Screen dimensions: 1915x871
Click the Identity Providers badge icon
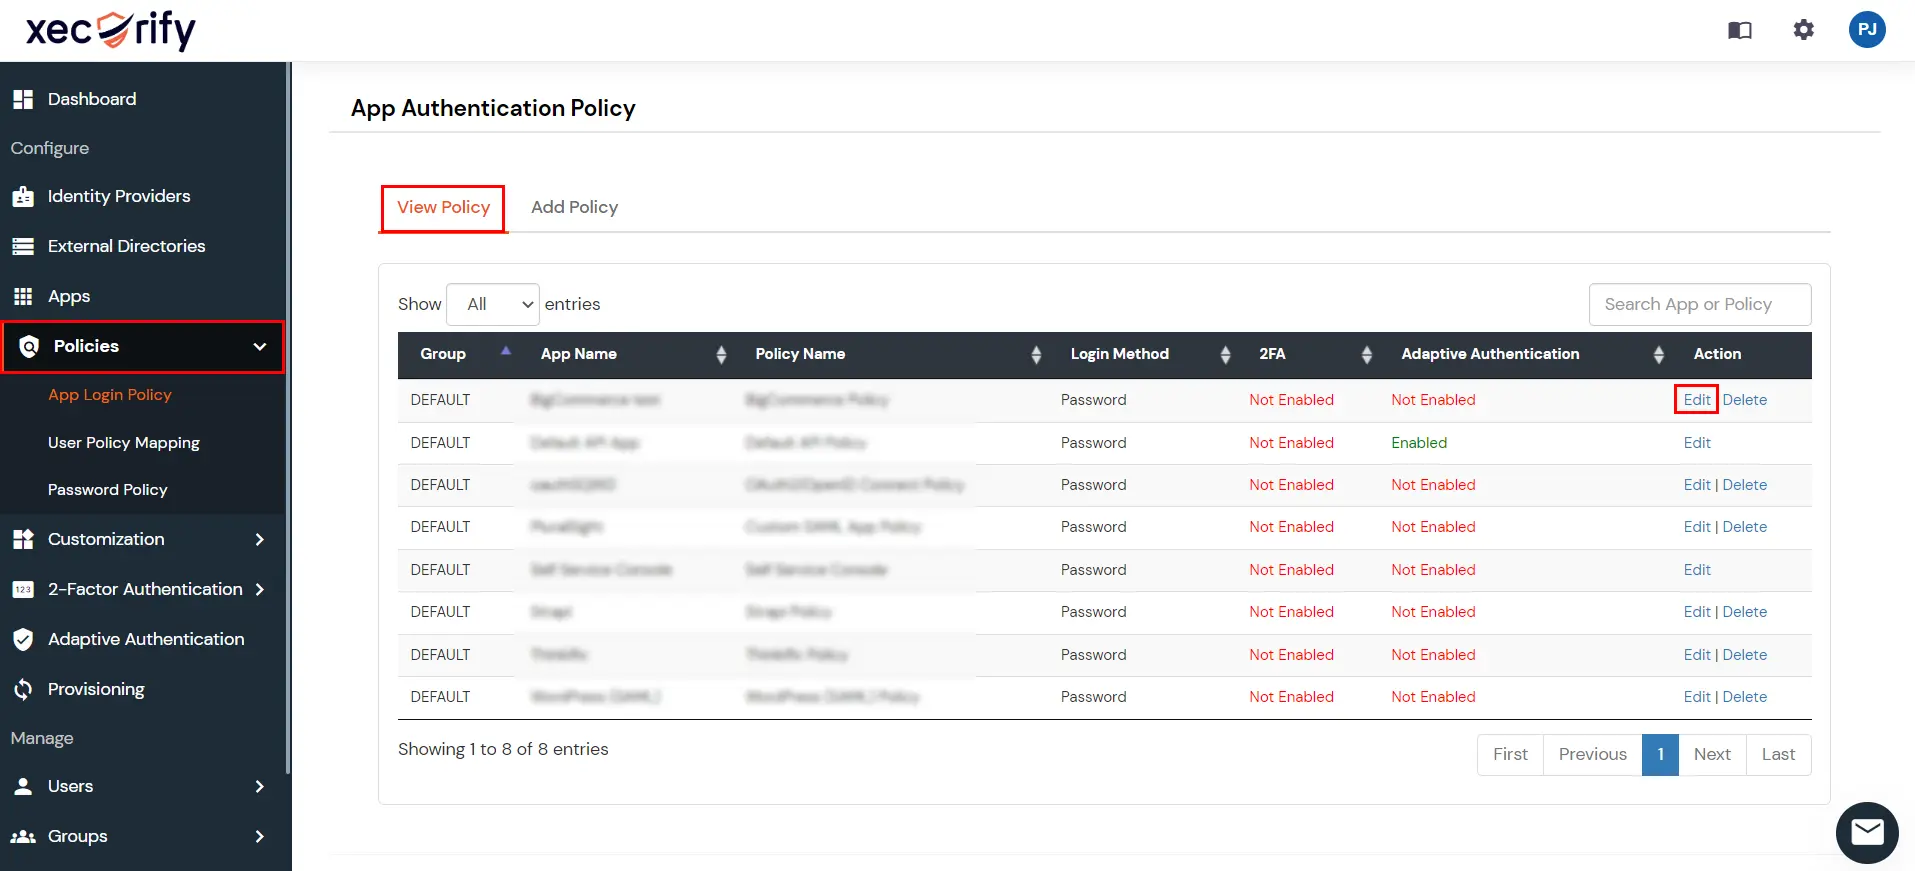click(x=23, y=196)
